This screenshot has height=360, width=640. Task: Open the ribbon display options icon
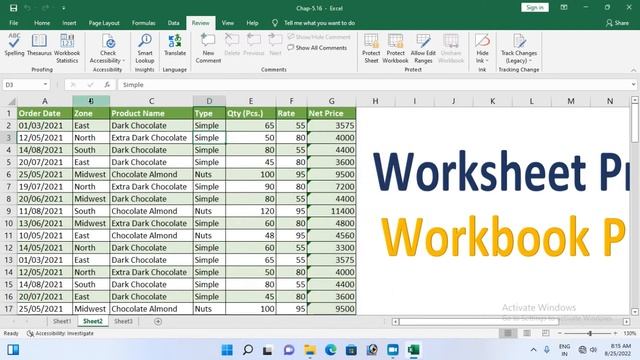[564, 7]
